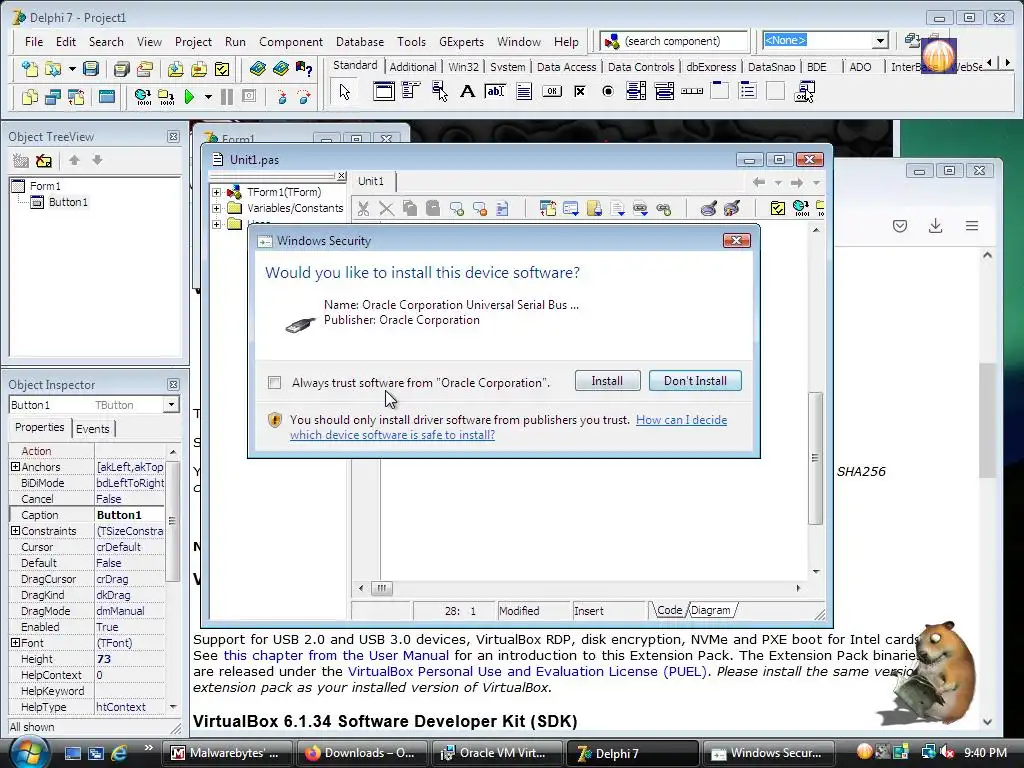This screenshot has width=1024, height=768.
Task: Select the TRadioButton component in palette
Action: coord(608,91)
